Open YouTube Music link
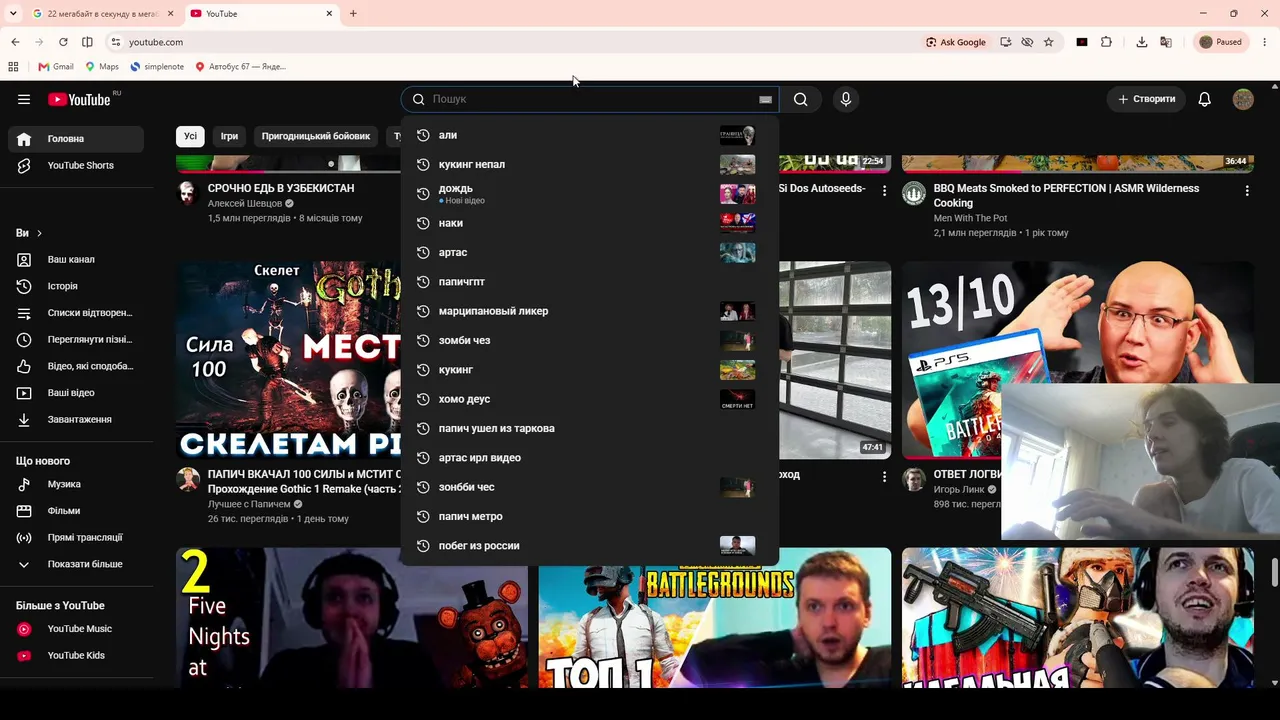The width and height of the screenshot is (1280, 720). (x=78, y=629)
